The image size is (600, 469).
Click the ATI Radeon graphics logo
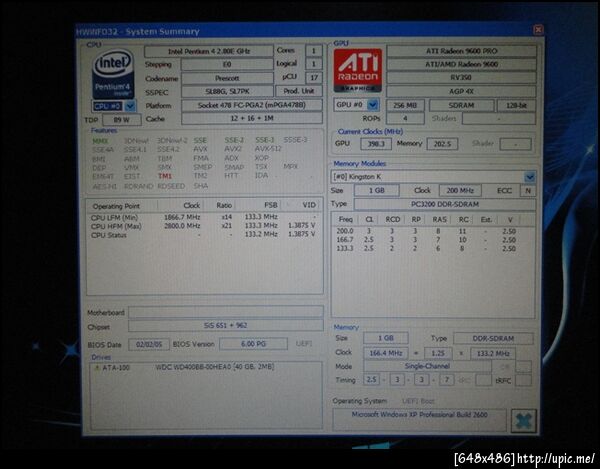click(358, 70)
